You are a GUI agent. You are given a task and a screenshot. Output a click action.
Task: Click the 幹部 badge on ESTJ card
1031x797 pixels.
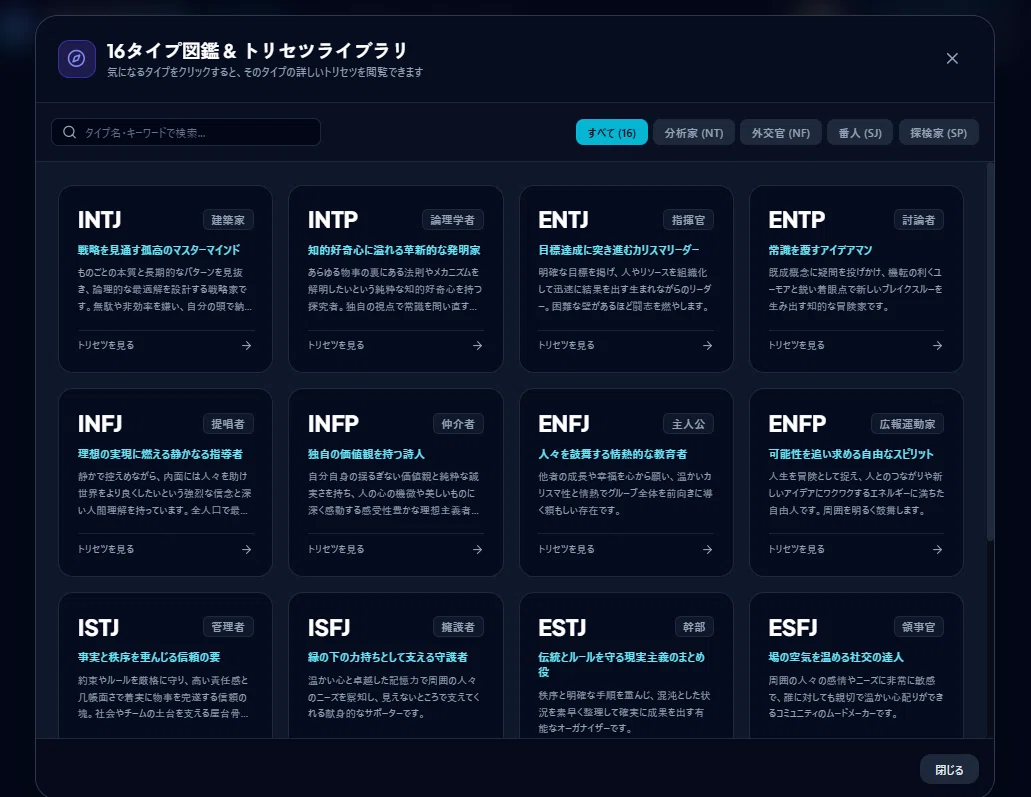(694, 627)
